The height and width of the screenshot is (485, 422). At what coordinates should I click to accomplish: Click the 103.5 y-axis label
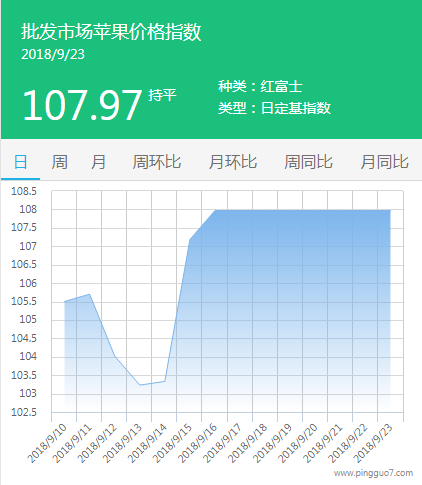point(24,375)
